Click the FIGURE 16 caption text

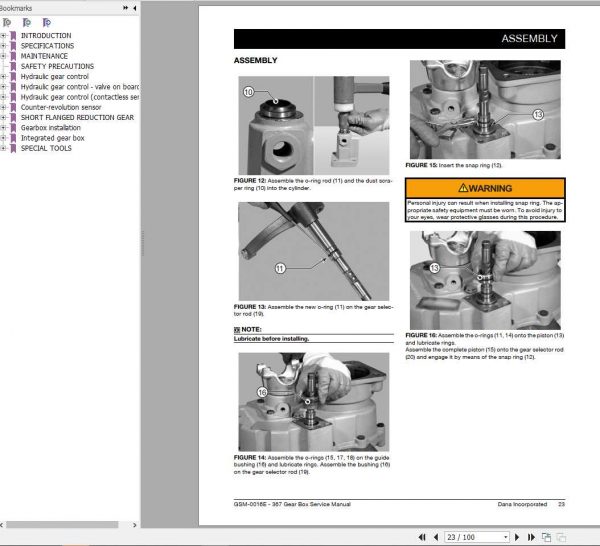(484, 346)
